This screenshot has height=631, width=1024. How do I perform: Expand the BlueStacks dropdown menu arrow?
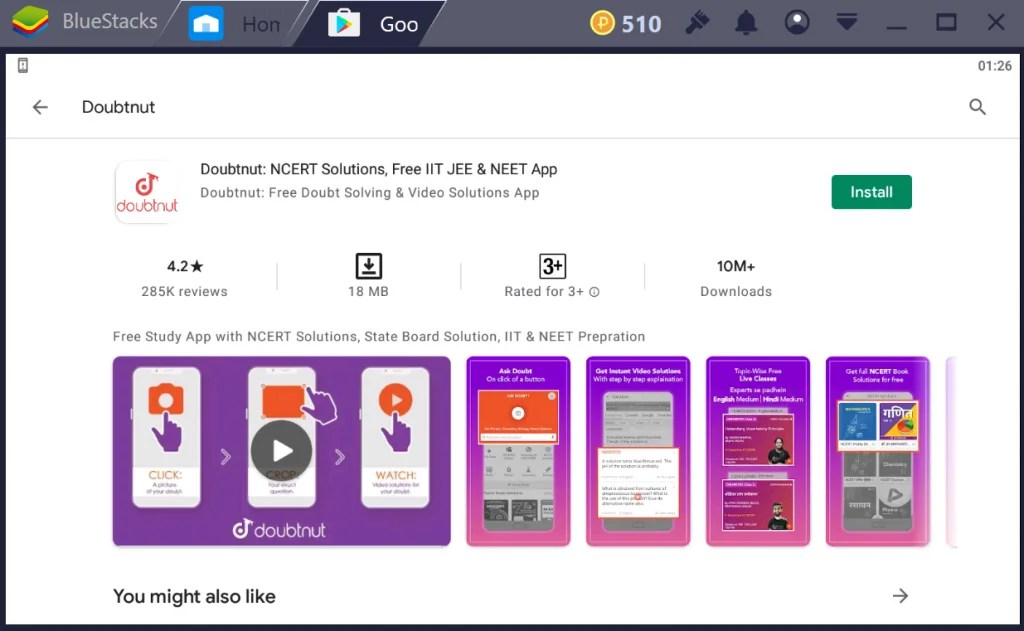point(846,23)
